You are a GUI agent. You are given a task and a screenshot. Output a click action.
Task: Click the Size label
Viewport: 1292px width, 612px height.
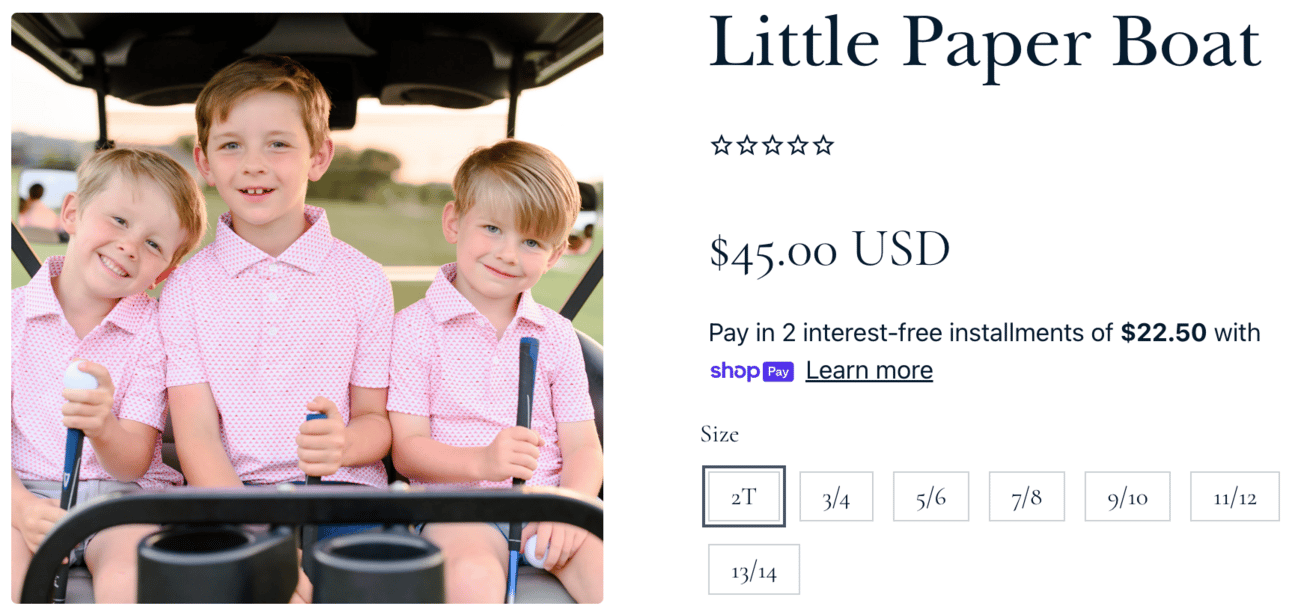[719, 434]
